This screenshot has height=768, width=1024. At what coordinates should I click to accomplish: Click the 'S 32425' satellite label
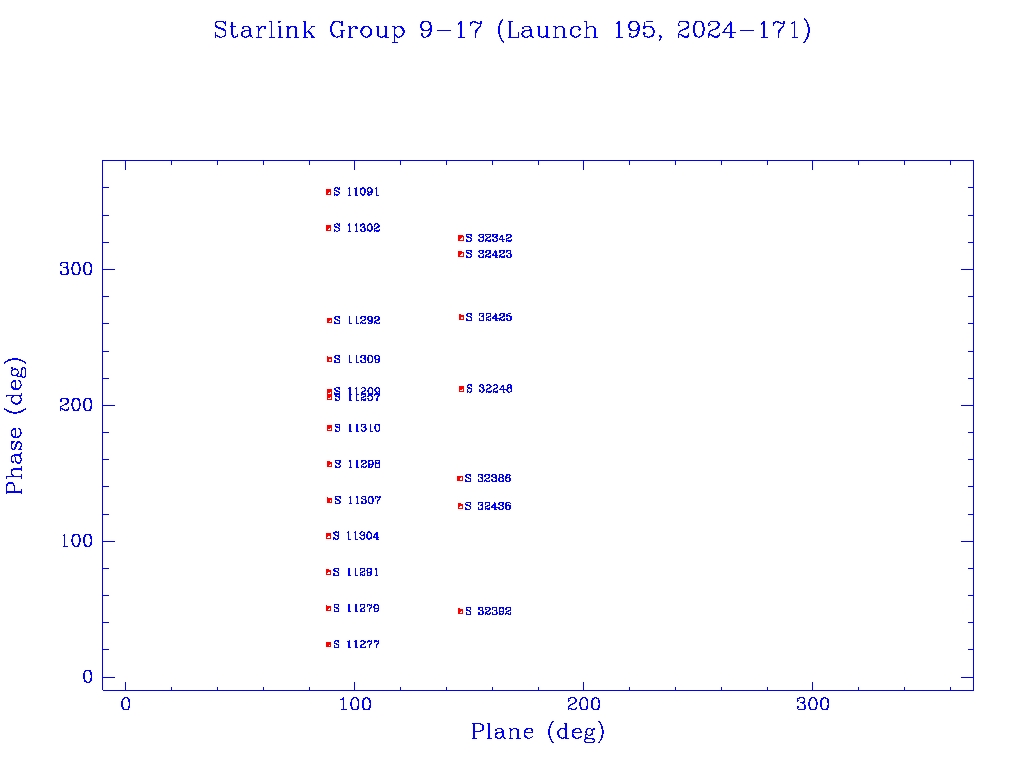pyautogui.click(x=488, y=317)
